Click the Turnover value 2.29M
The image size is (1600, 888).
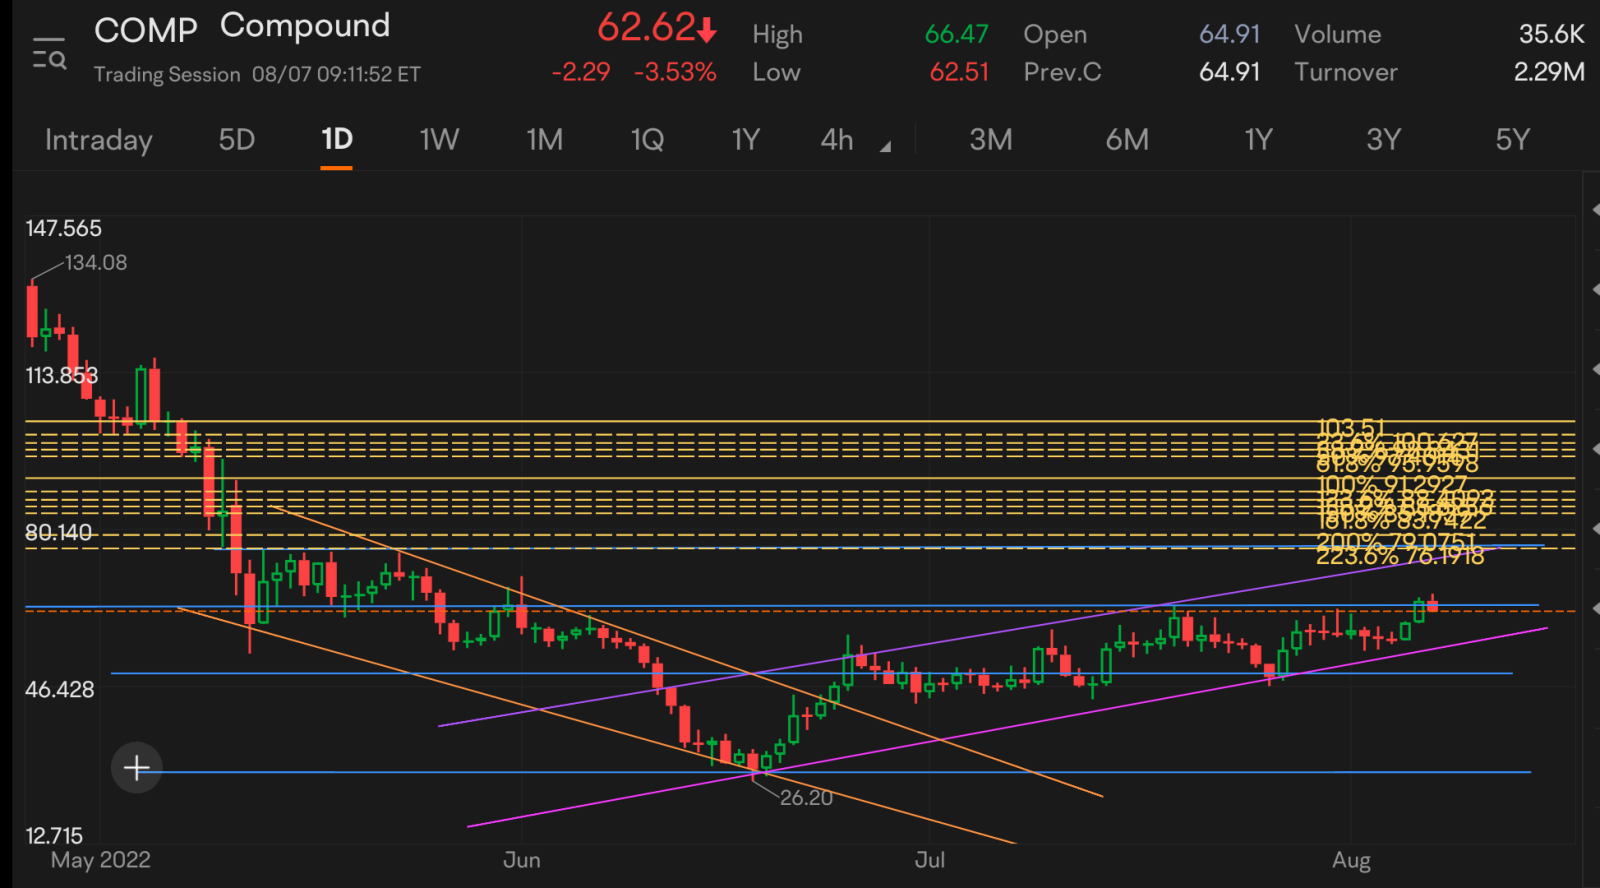point(1549,72)
